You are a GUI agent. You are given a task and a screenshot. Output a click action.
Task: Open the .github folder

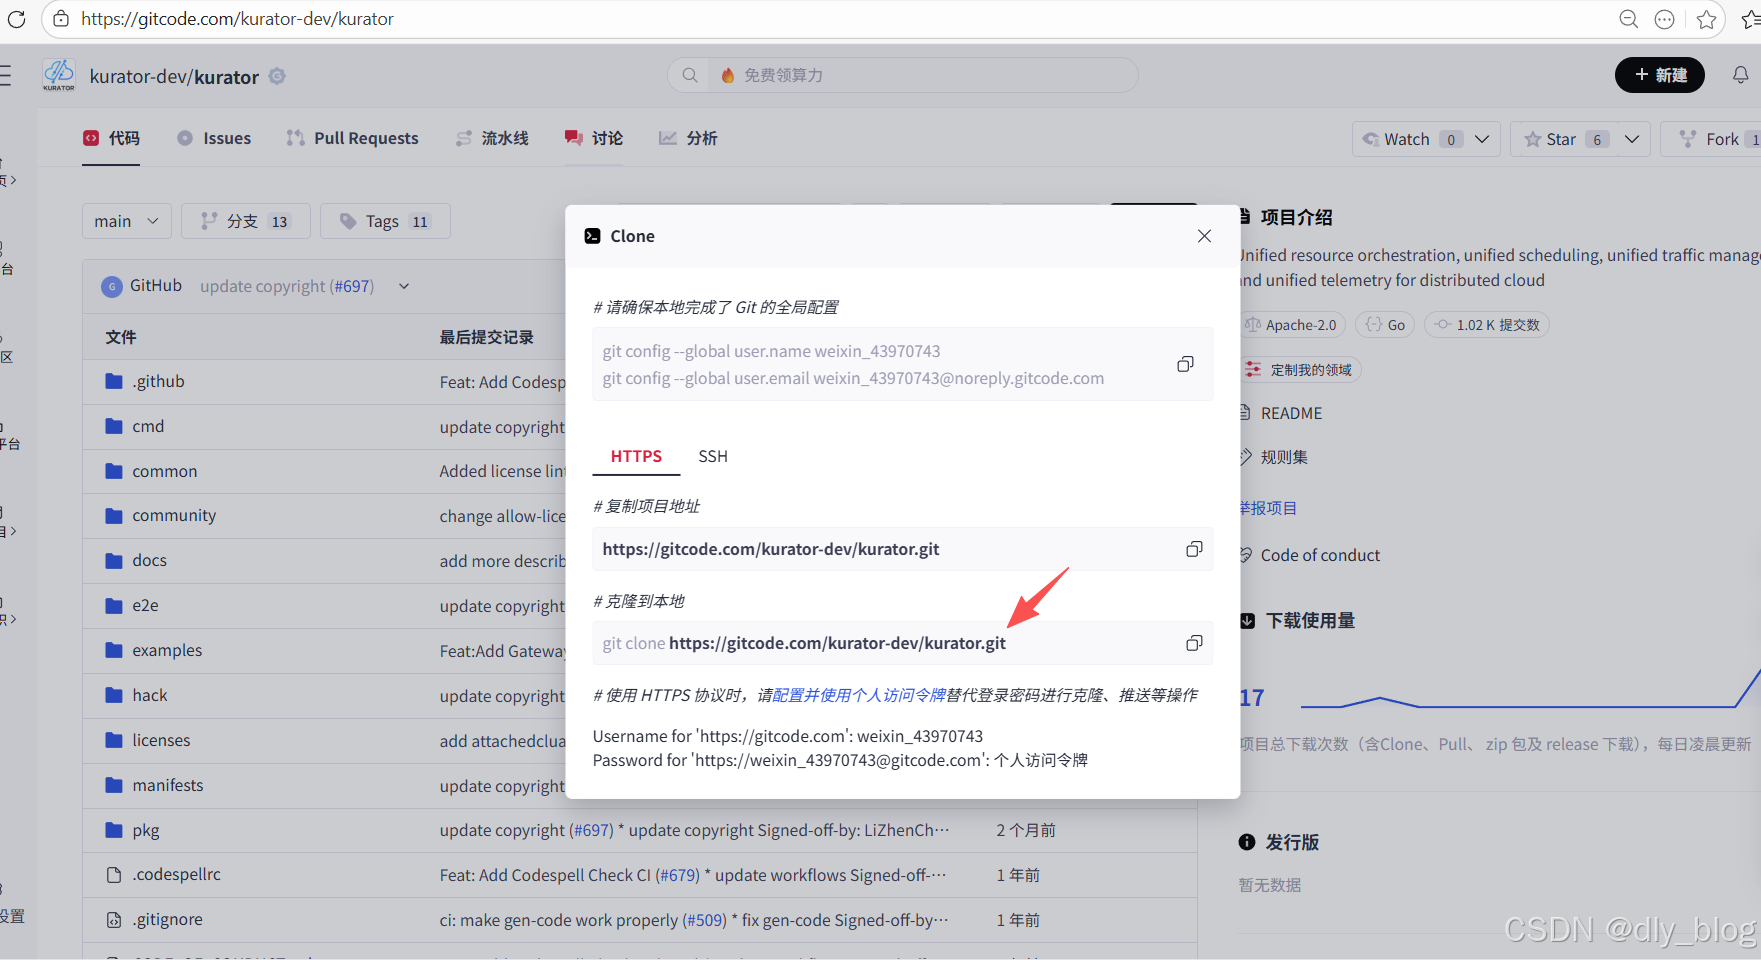point(158,381)
